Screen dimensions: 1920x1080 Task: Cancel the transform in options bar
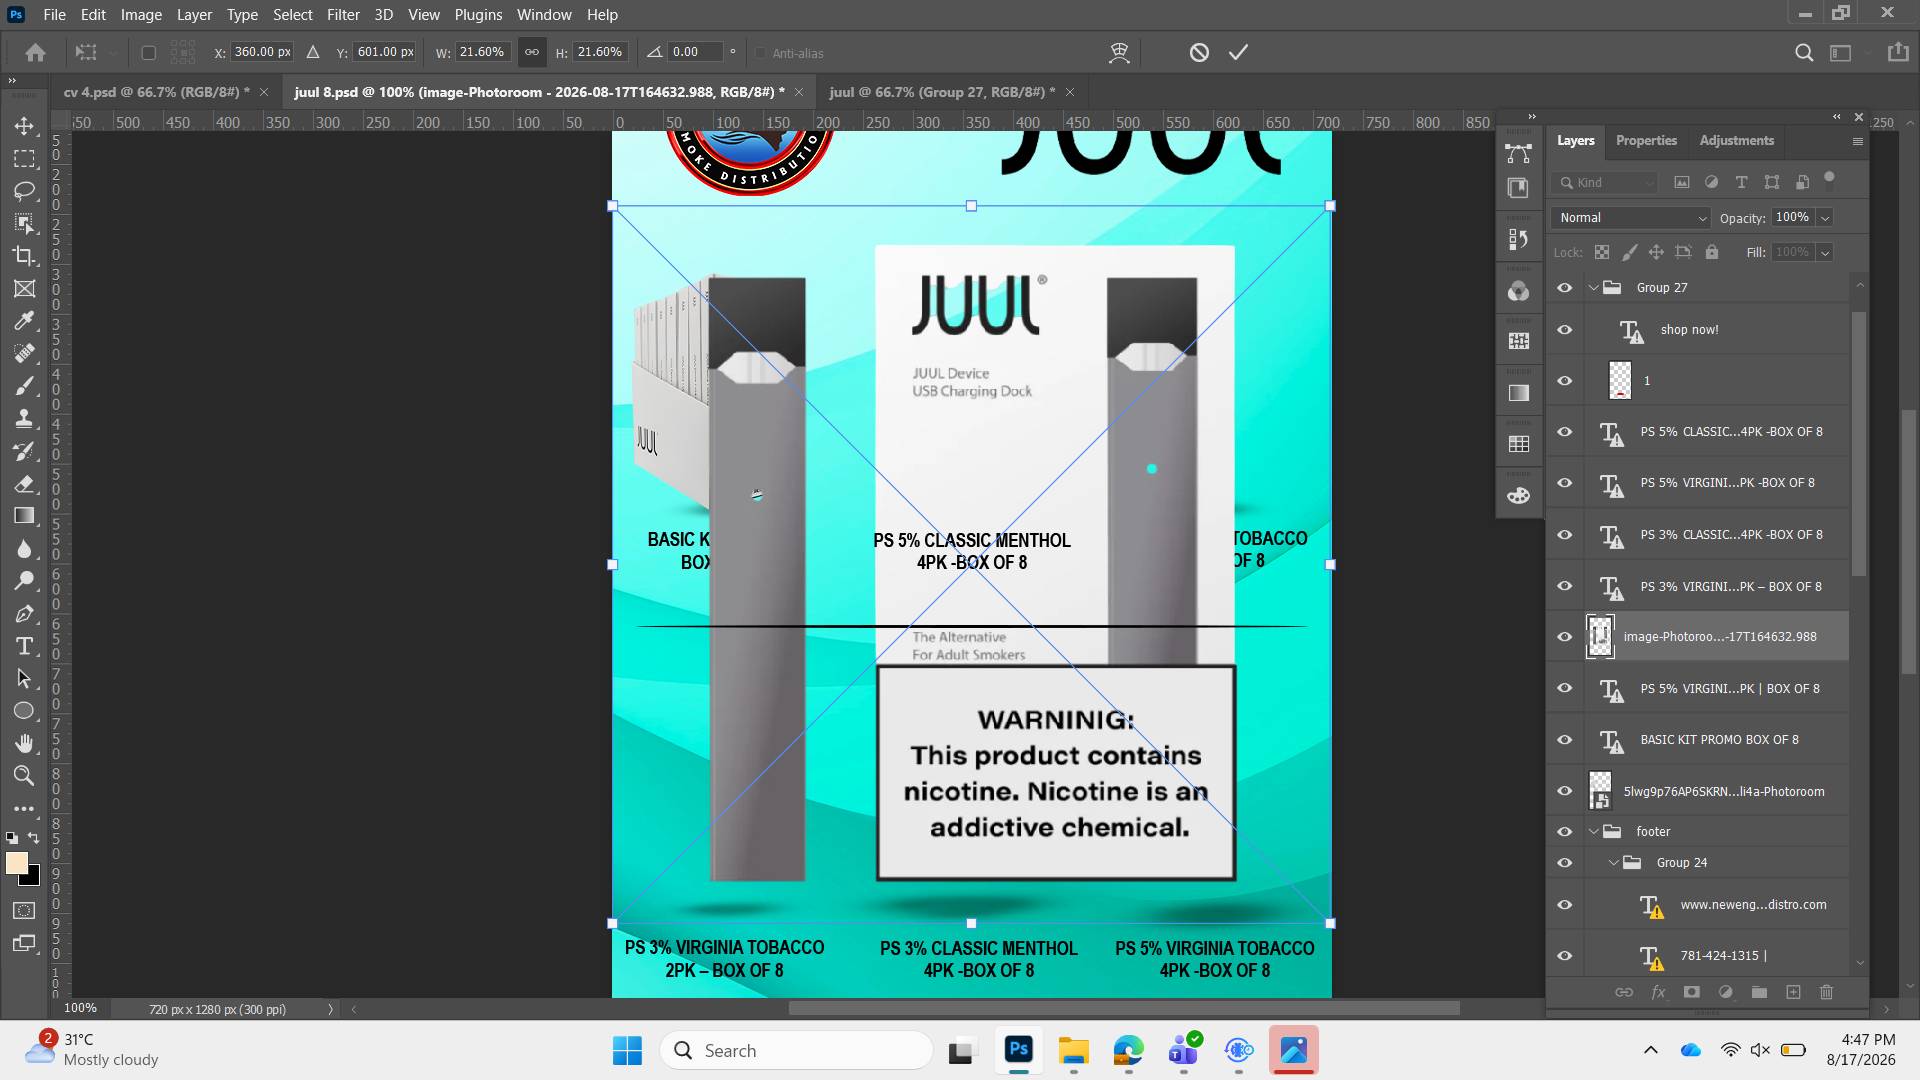(1199, 52)
